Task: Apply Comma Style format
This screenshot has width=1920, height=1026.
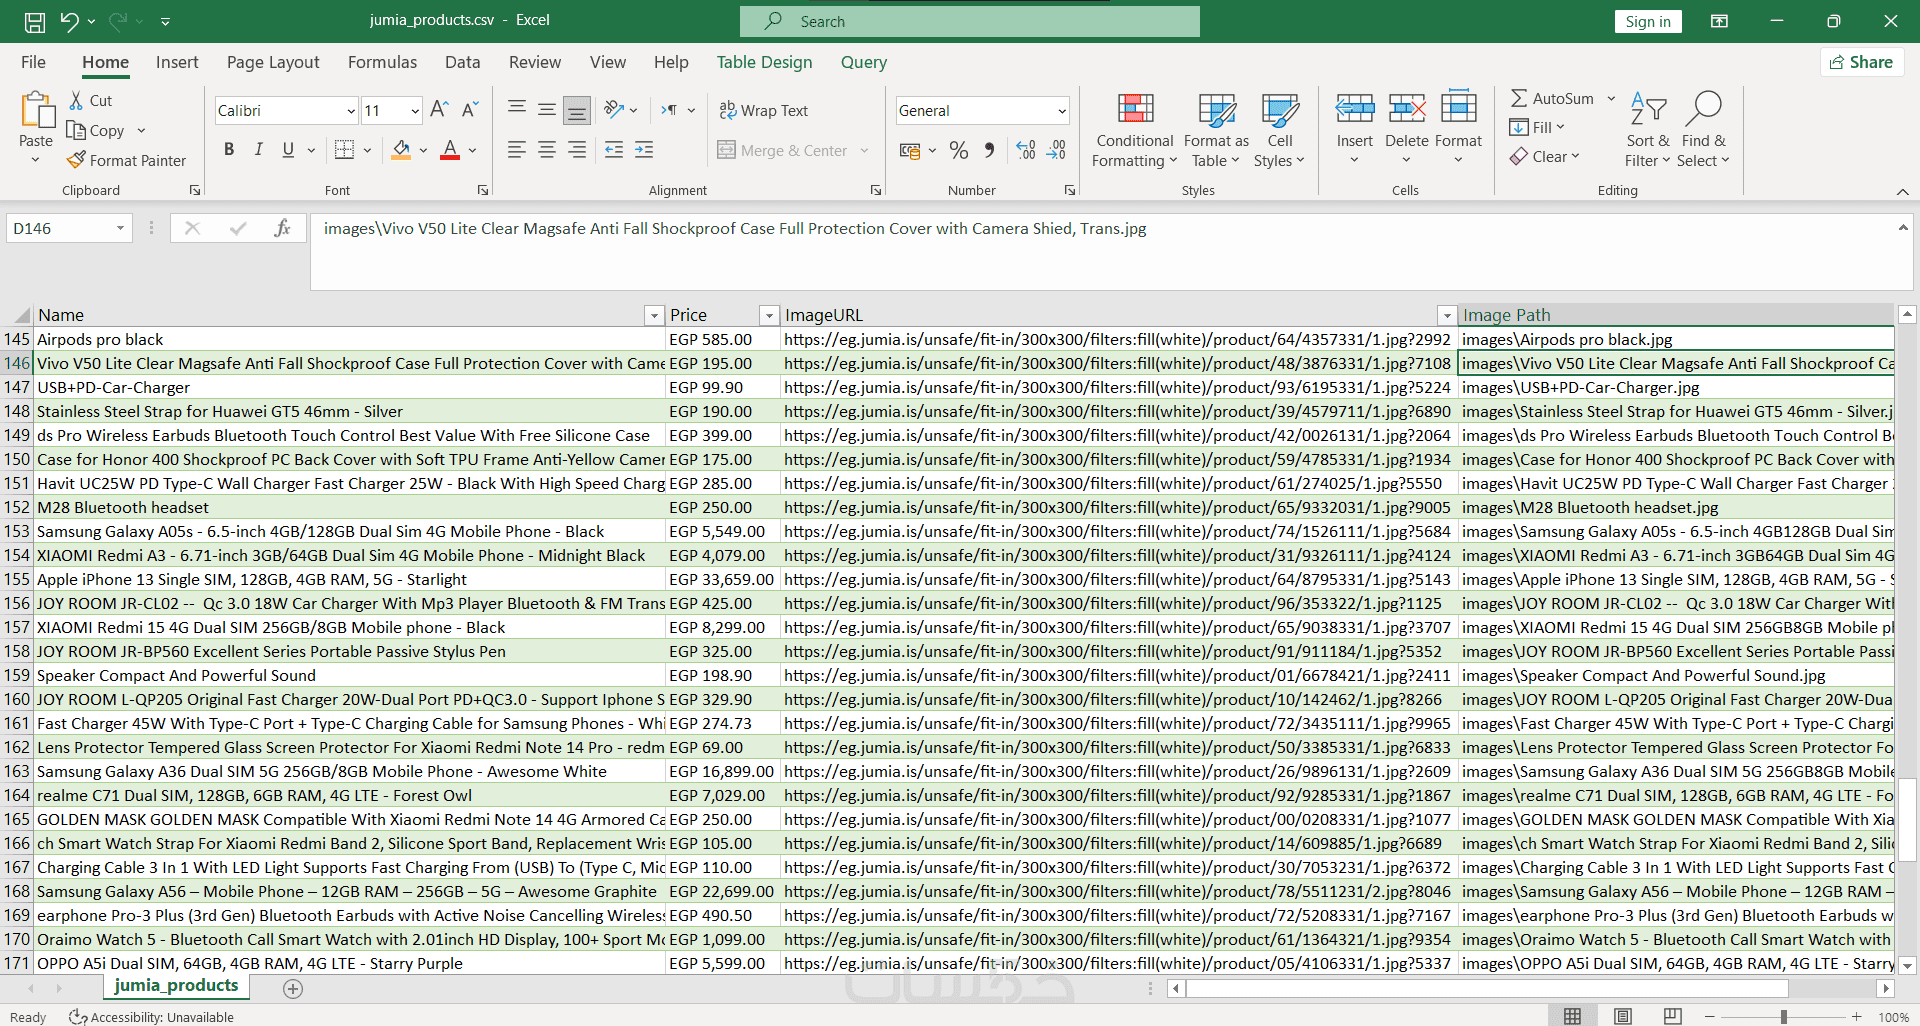Action: [989, 150]
